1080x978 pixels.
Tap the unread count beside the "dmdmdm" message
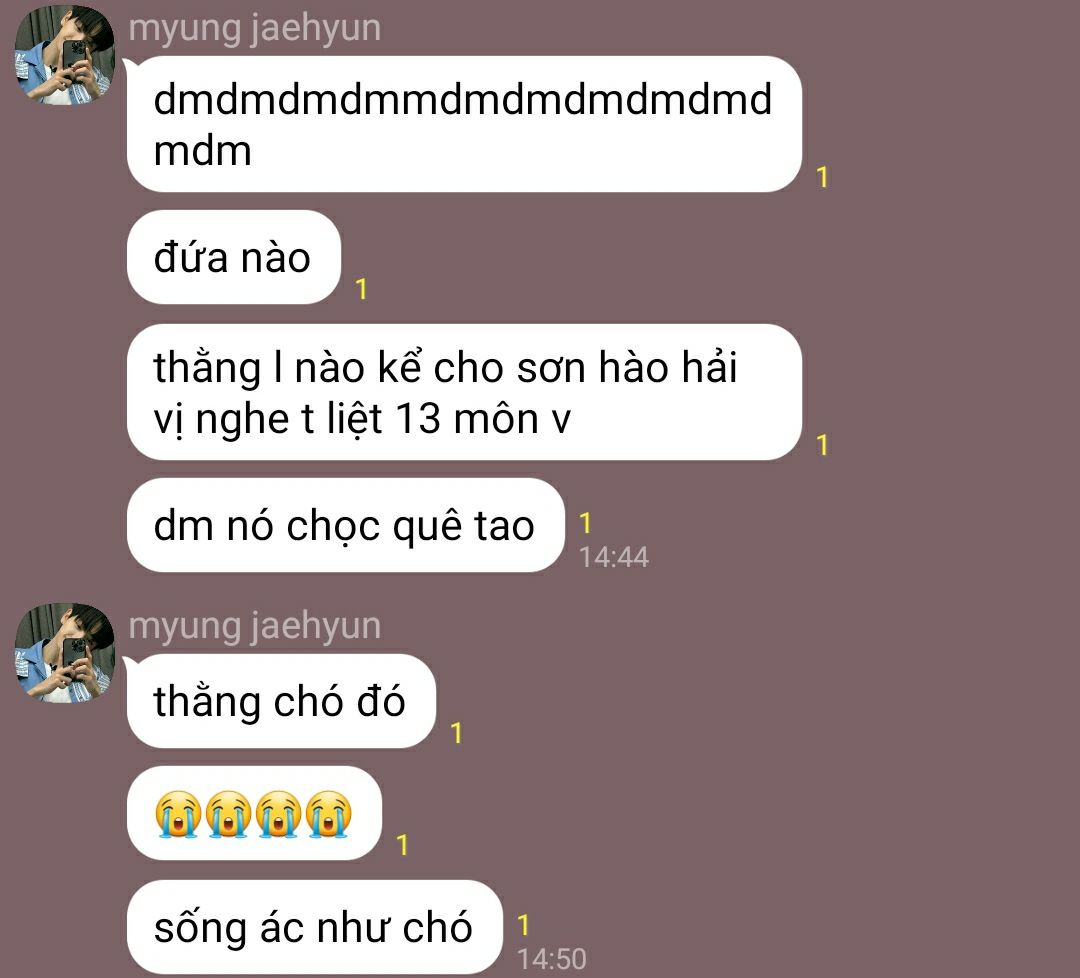pyautogui.click(x=822, y=178)
